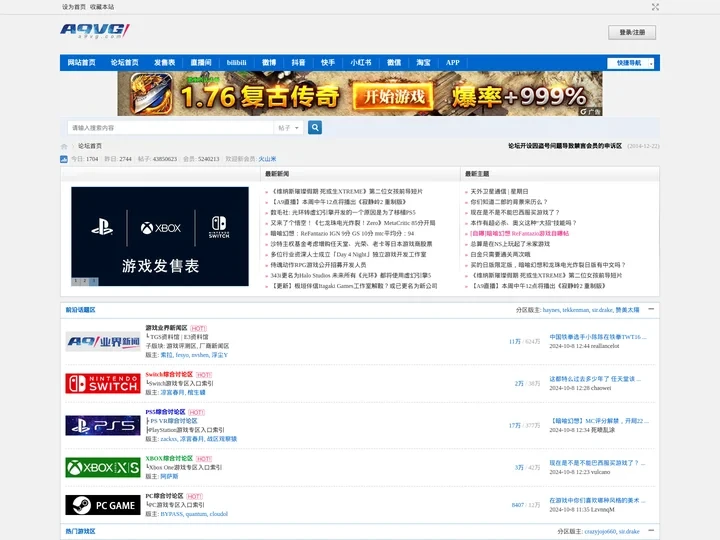Open 直播间 in nav bar
Screen dimensions: 720x540
[201, 62]
